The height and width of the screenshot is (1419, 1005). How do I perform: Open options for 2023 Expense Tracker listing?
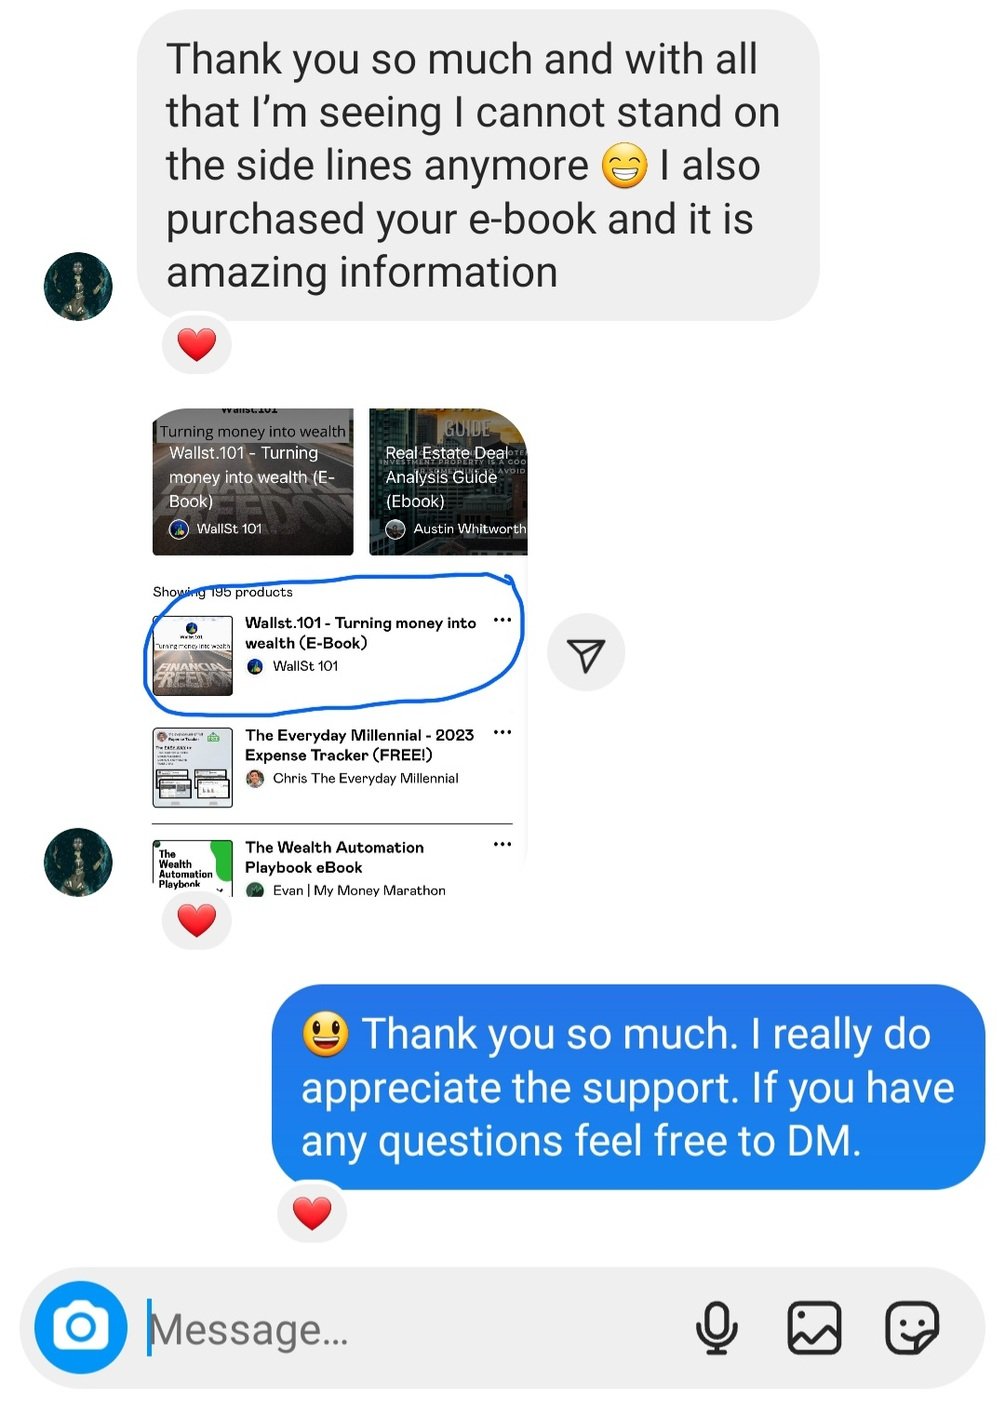click(x=502, y=732)
